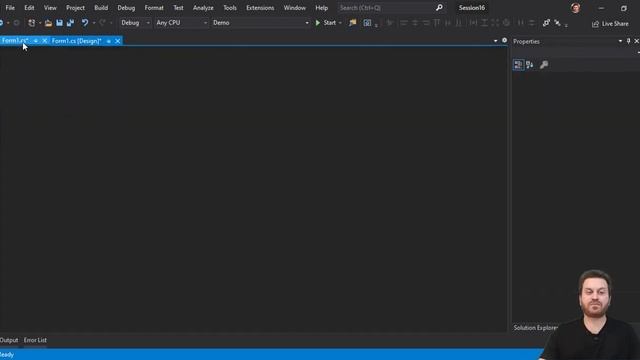Open the Debug configuration dropdown
Image resolution: width=640 pixels, height=360 pixels.
point(135,23)
